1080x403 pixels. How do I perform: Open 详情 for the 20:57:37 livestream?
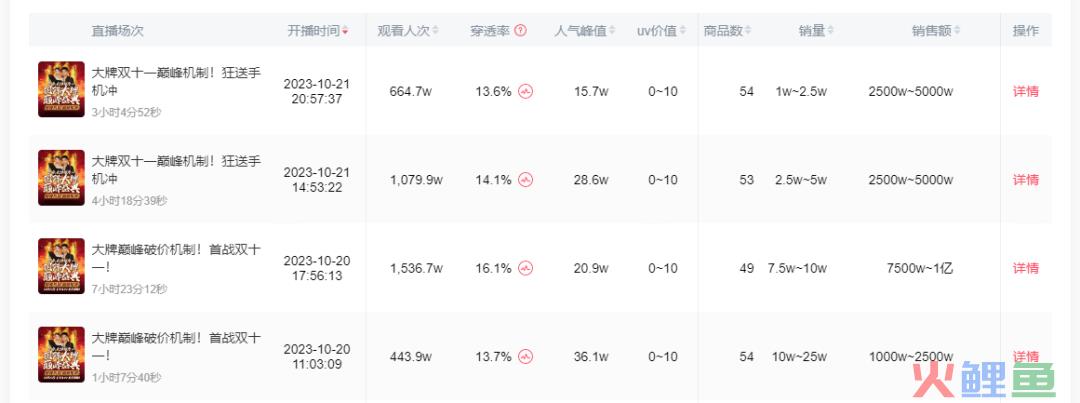click(1026, 92)
